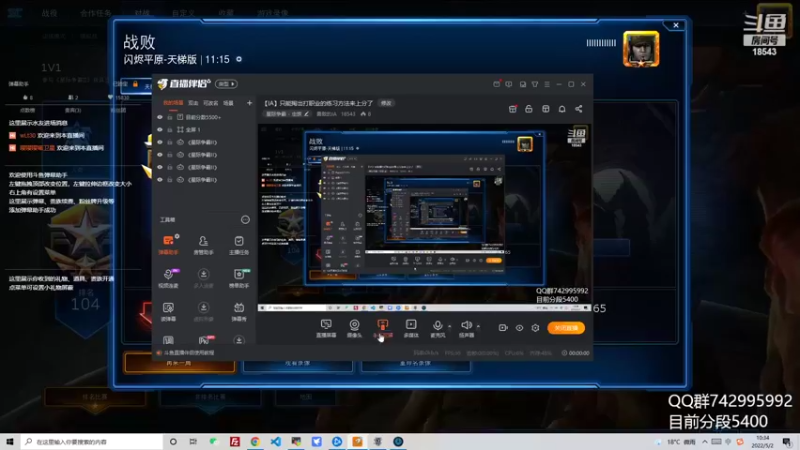Open the notification bell icon
The image size is (800, 450).
click(562, 109)
